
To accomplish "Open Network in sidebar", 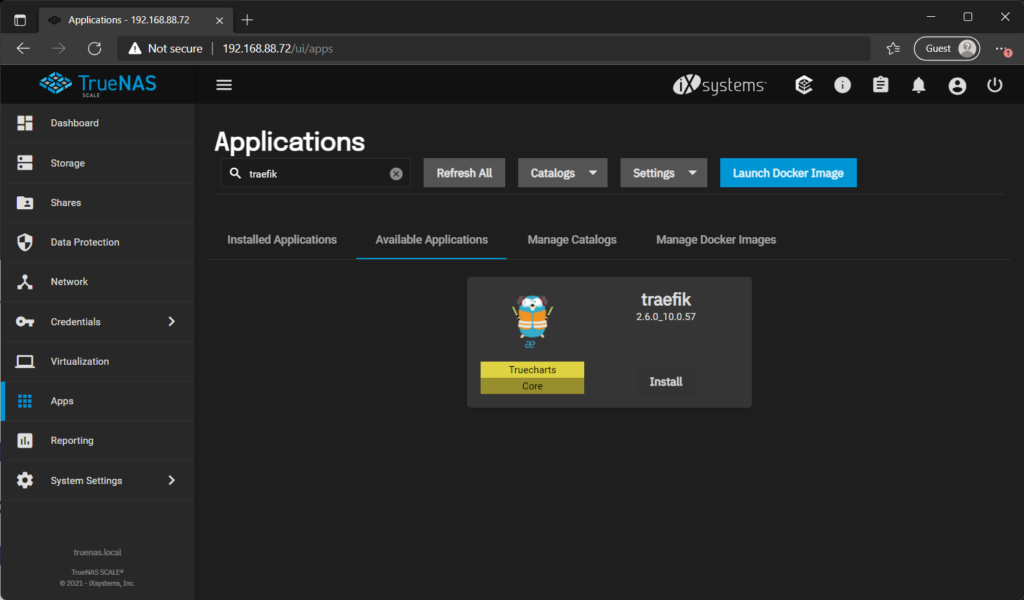I will click(x=98, y=281).
